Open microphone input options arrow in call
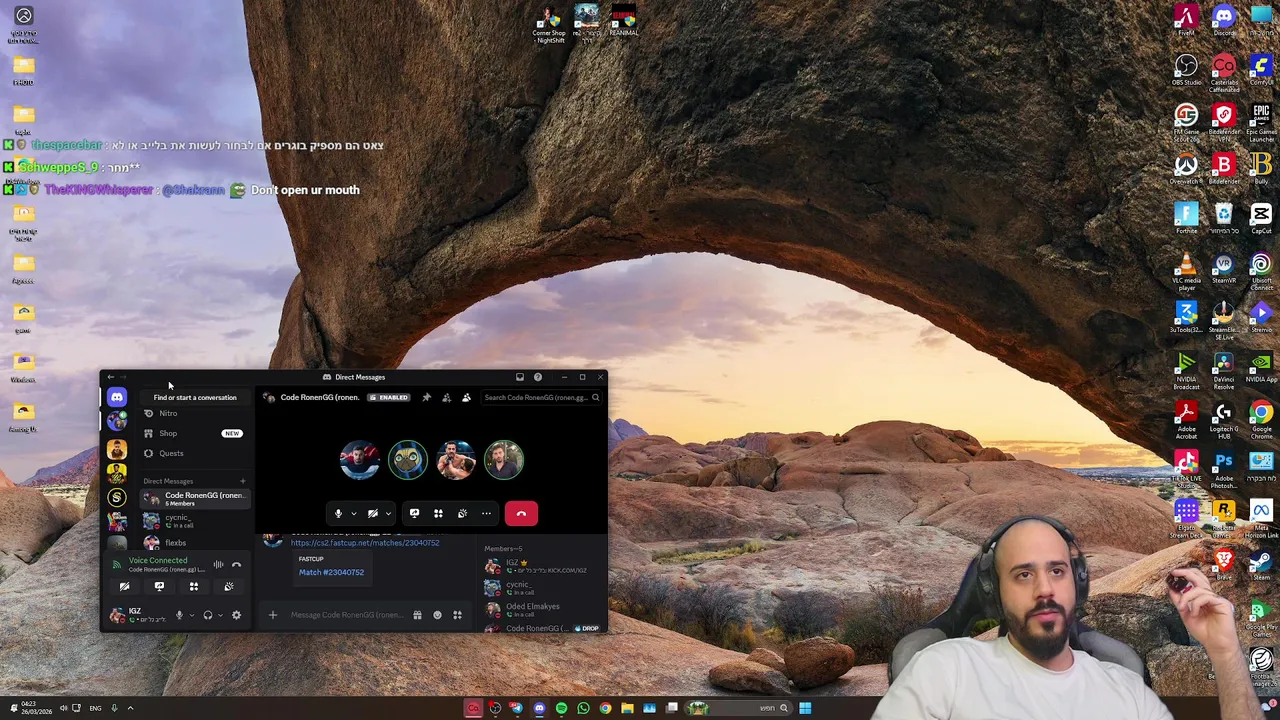 point(353,514)
